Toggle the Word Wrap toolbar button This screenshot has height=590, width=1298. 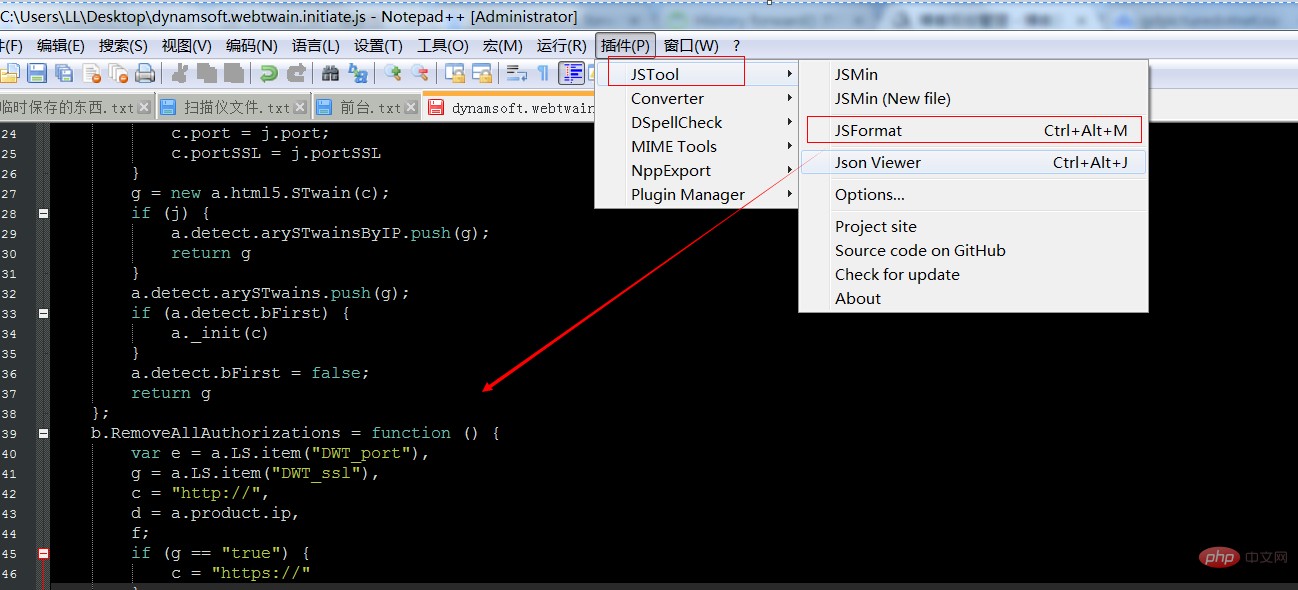click(x=516, y=73)
